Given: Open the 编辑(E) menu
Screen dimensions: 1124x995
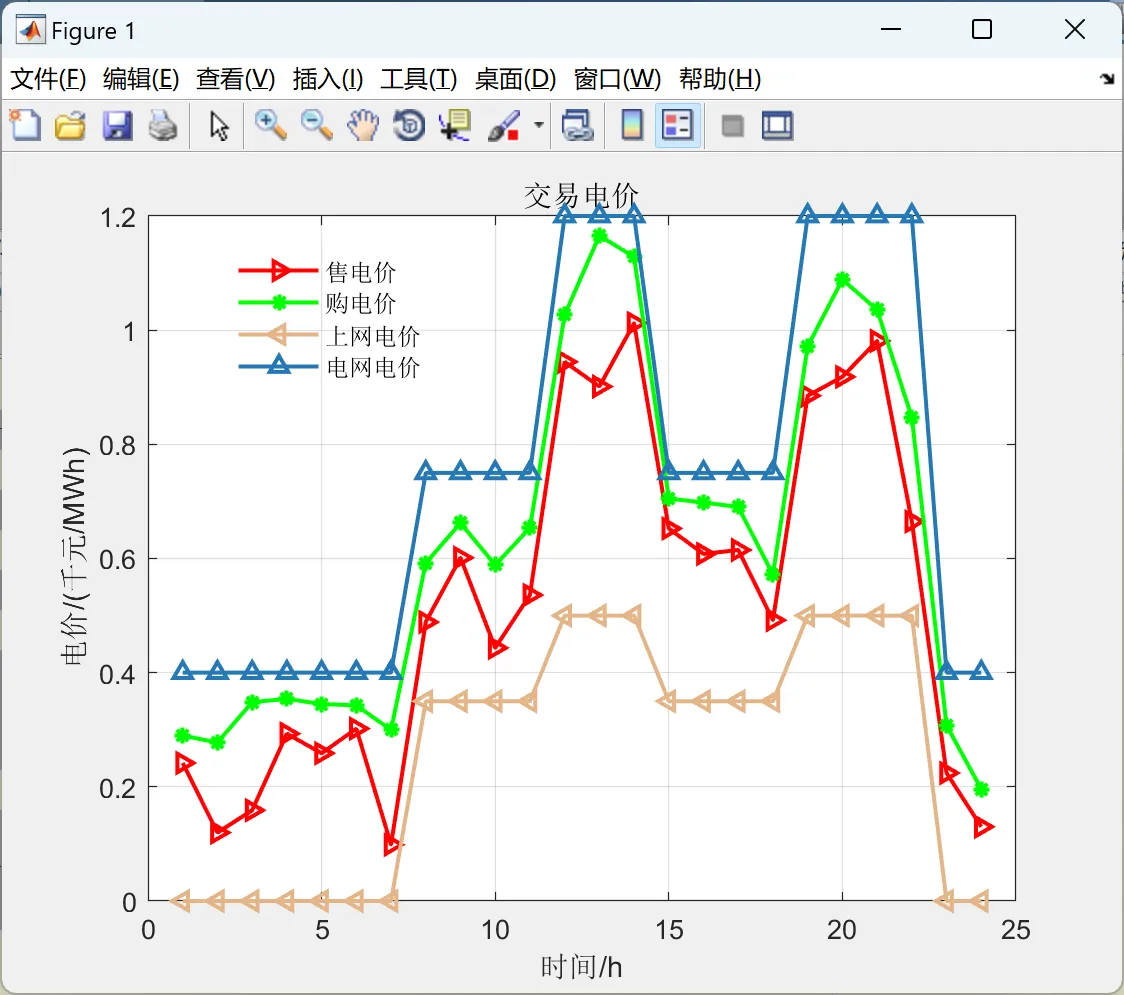Looking at the screenshot, I should click(141, 79).
